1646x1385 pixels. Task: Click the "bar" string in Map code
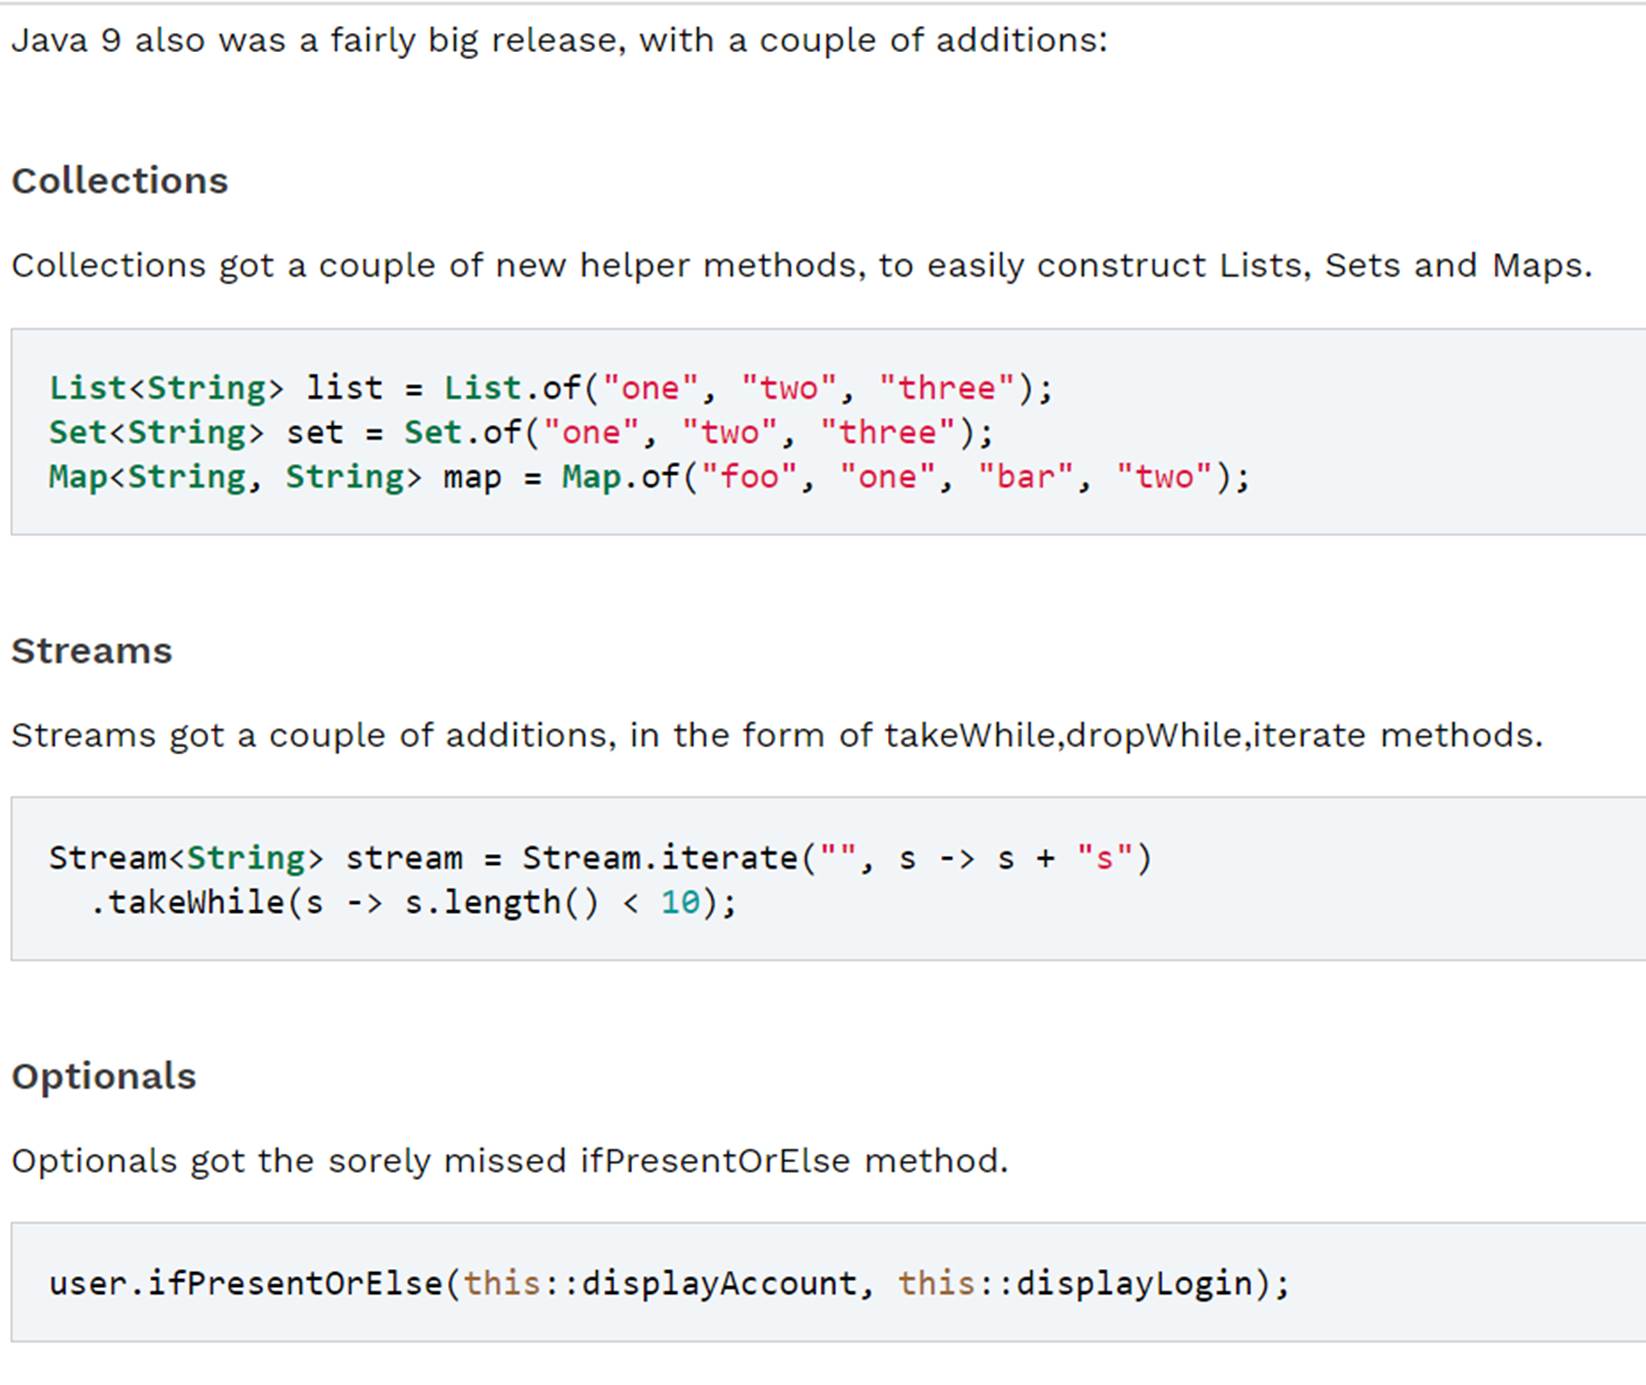pyautogui.click(x=1025, y=477)
